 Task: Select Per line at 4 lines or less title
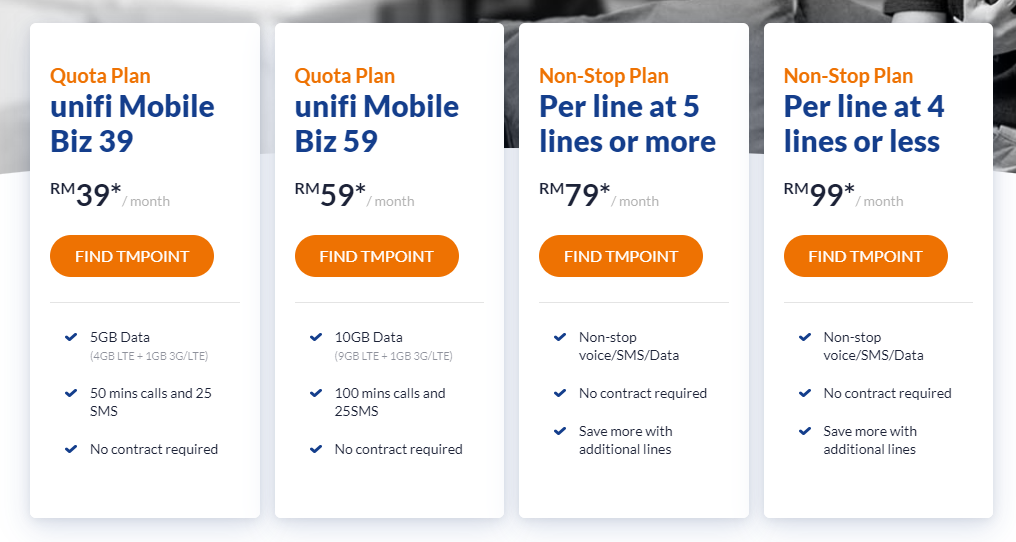pyautogui.click(x=864, y=123)
